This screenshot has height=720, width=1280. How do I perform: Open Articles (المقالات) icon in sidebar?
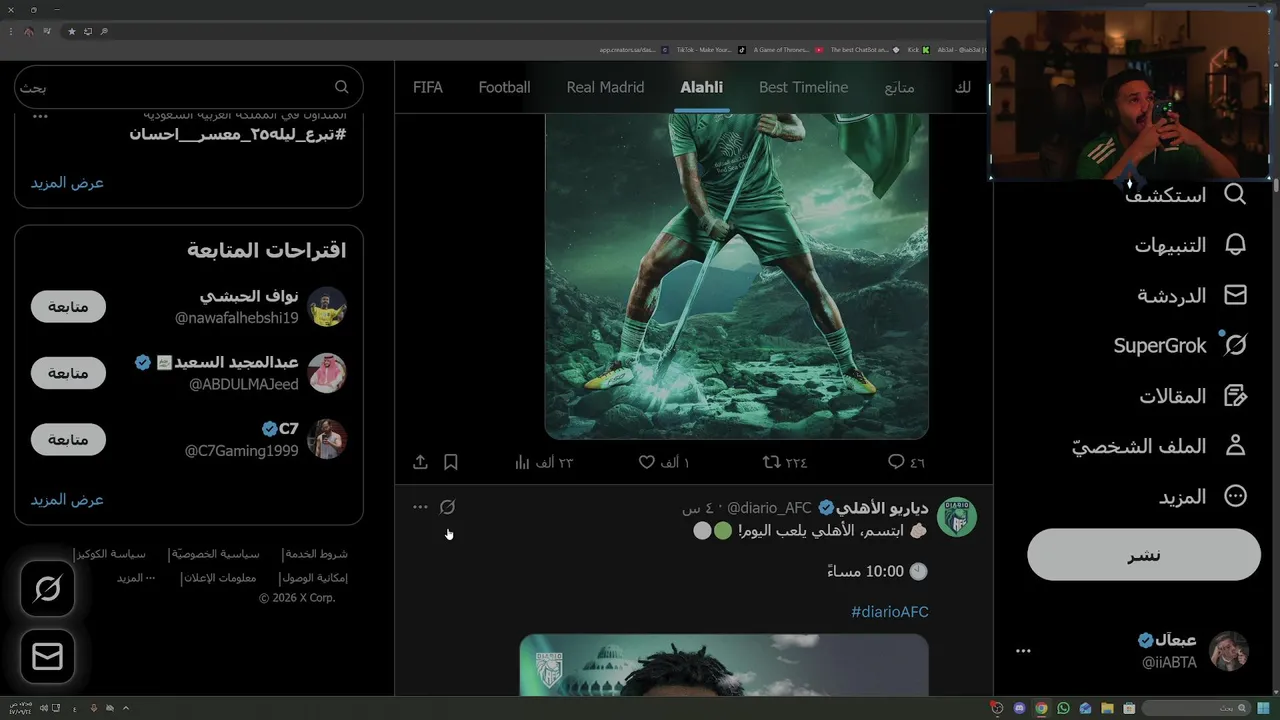point(1235,396)
